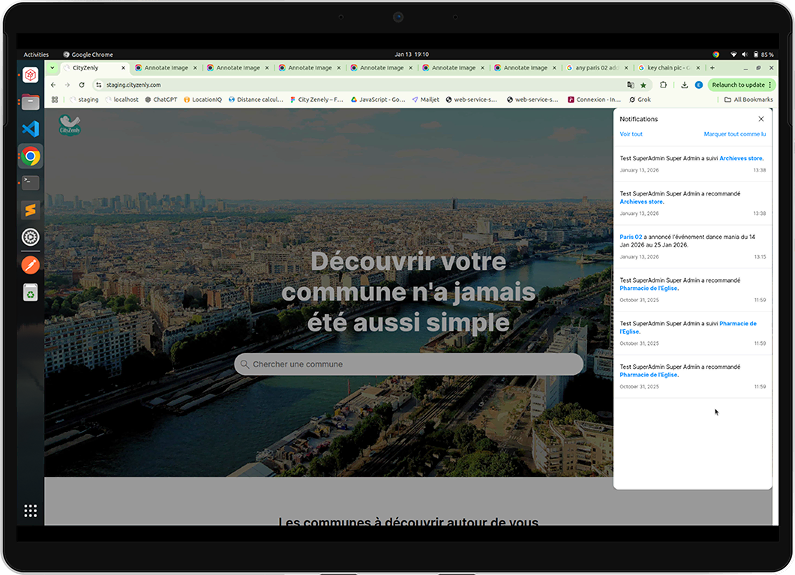Click the address bar URL staging.cityzenly.com
Screen dimensions: 795x575
[x=133, y=85]
